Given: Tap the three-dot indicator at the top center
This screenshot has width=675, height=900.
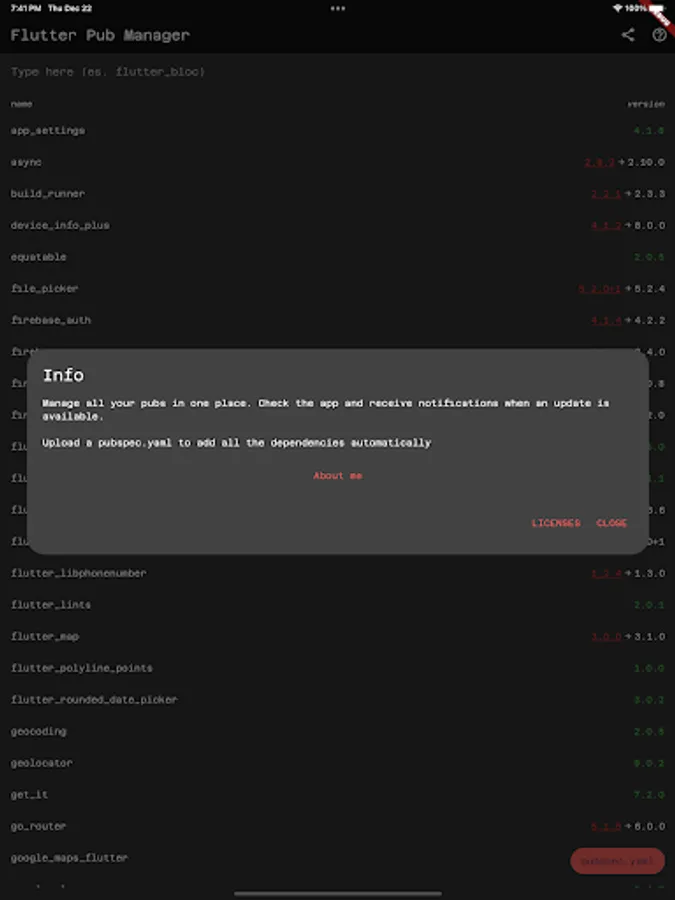Looking at the screenshot, I should coord(338,8).
